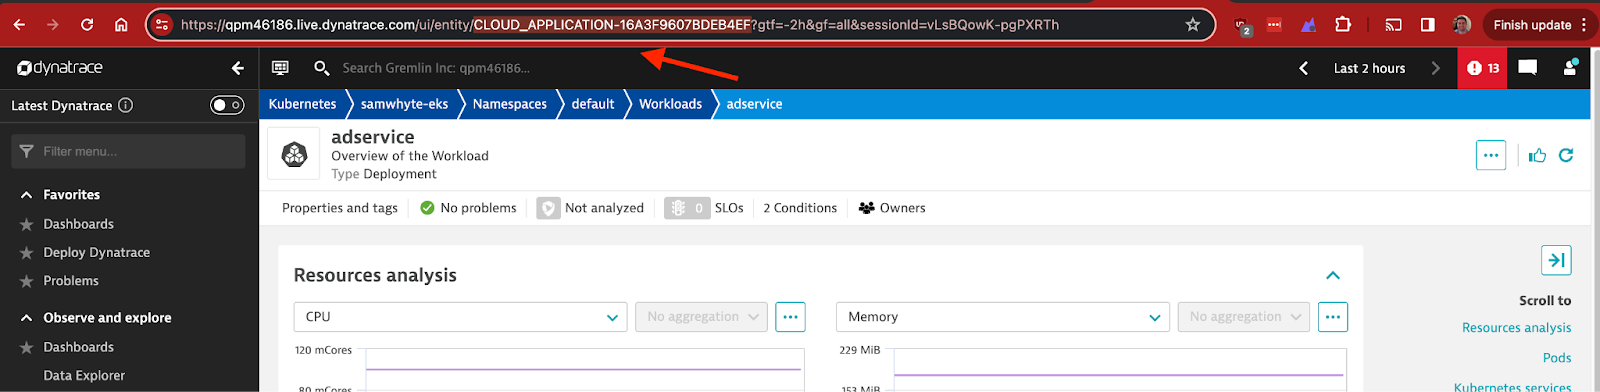Click the Filter menu input field
Image resolution: width=1600 pixels, height=392 pixels.
[128, 151]
